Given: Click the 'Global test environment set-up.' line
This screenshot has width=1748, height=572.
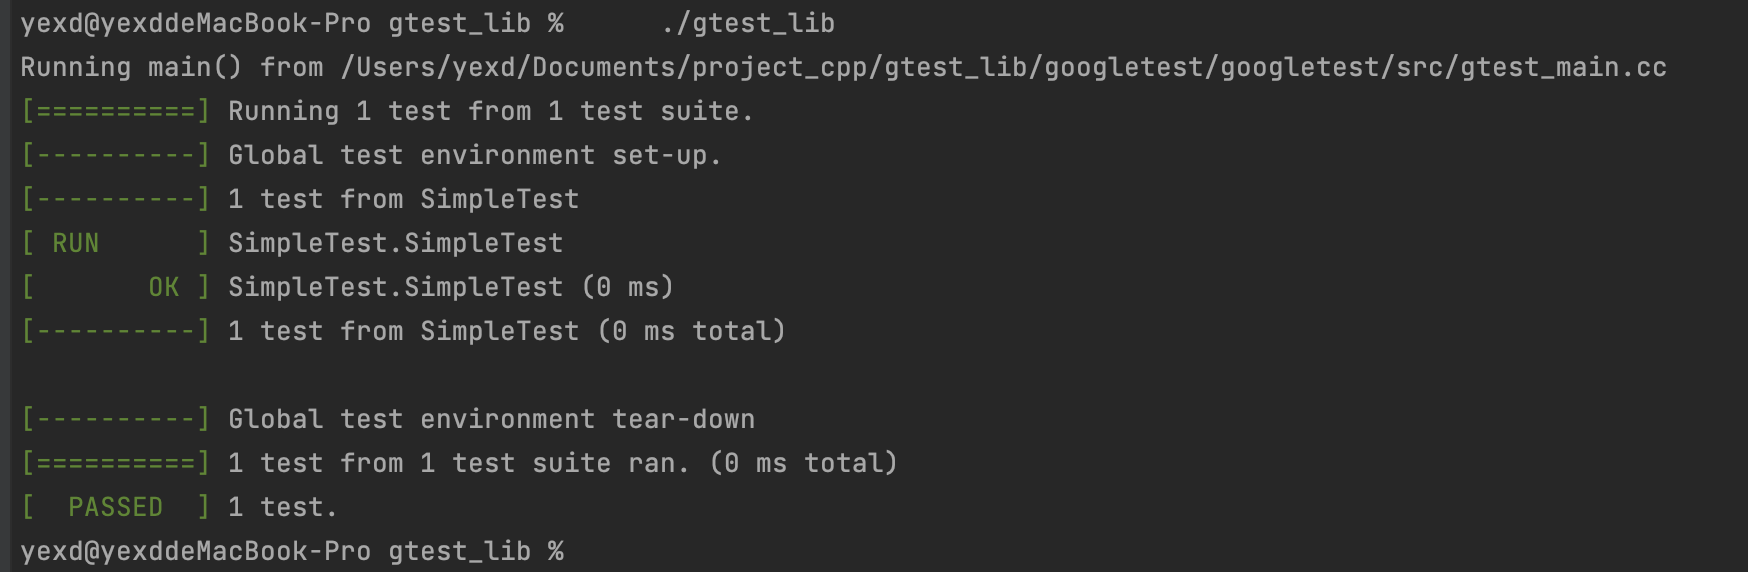Looking at the screenshot, I should click(475, 155).
